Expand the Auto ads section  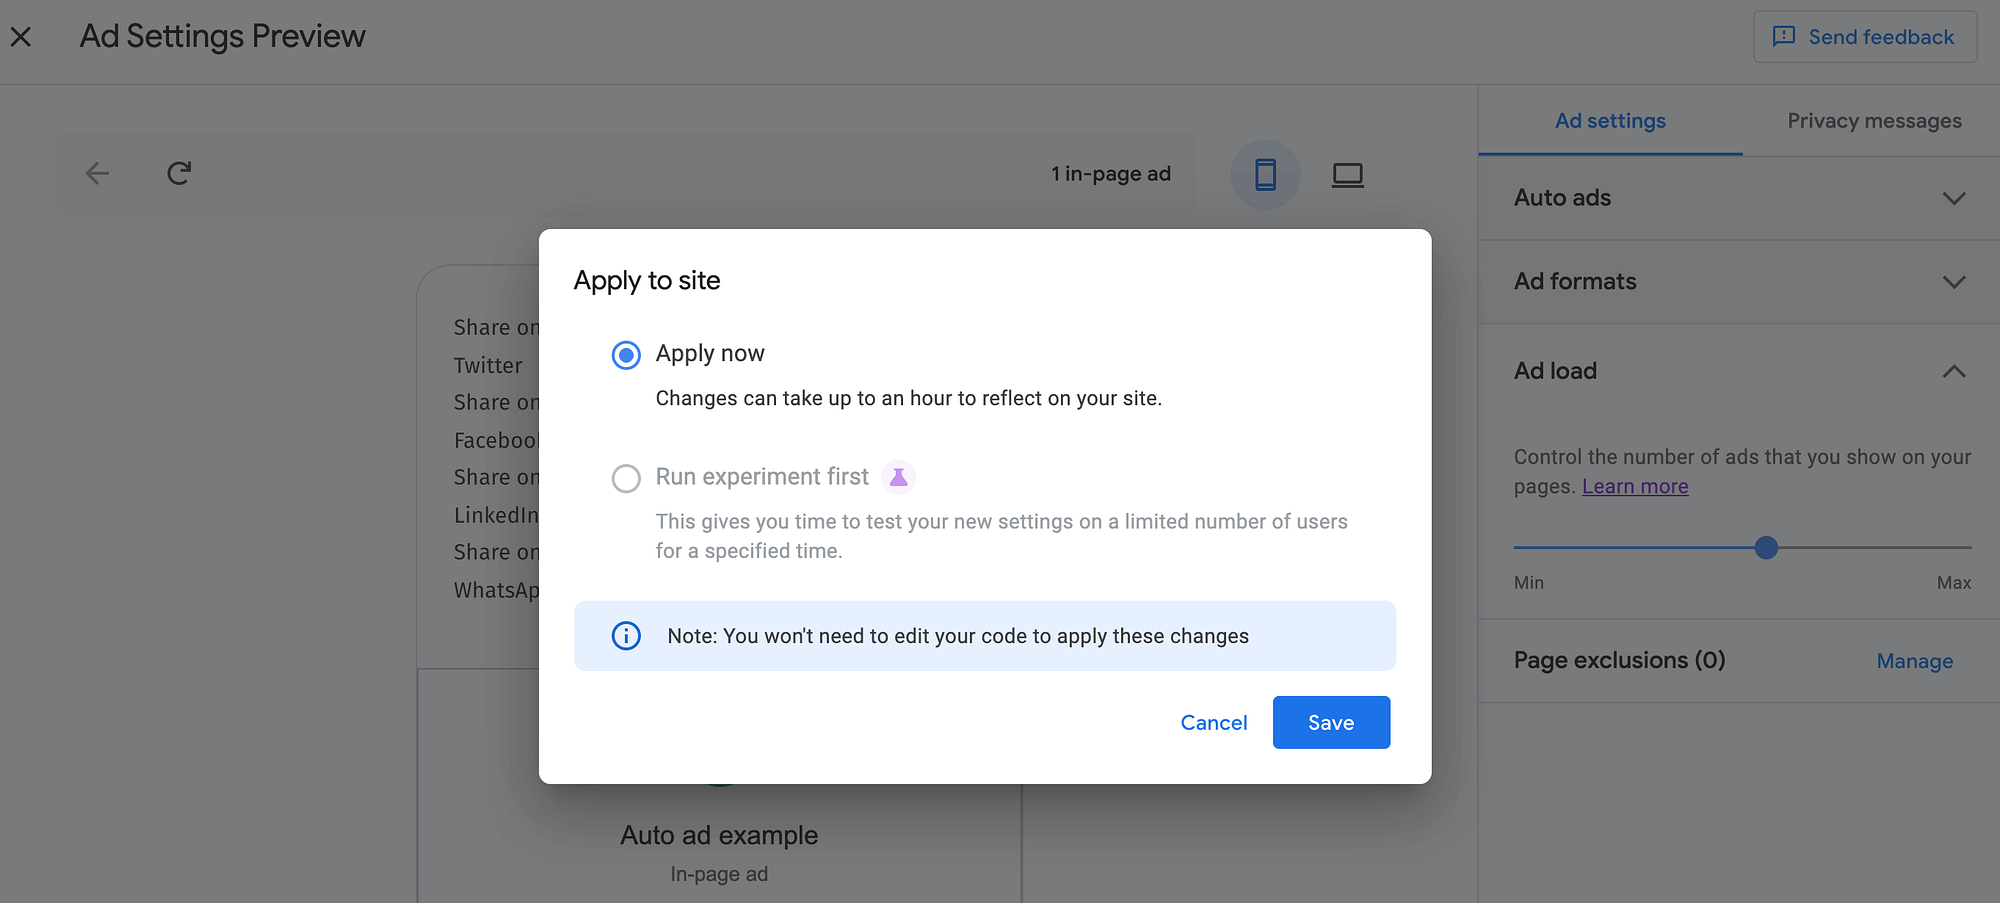coord(1954,198)
